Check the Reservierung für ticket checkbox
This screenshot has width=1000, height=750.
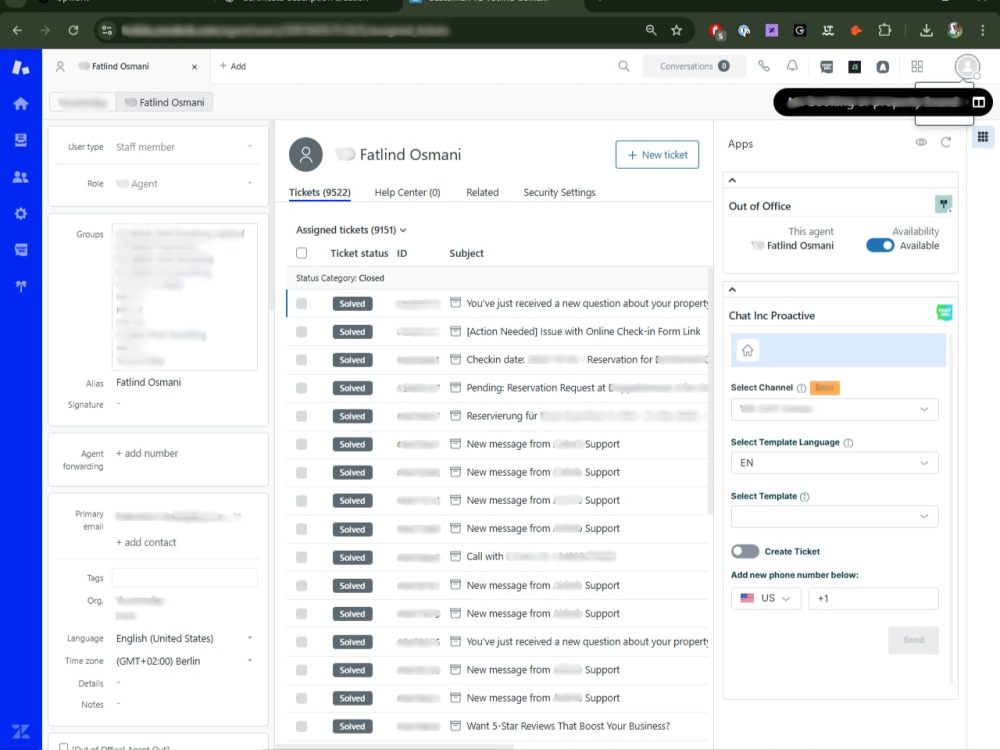click(x=302, y=416)
